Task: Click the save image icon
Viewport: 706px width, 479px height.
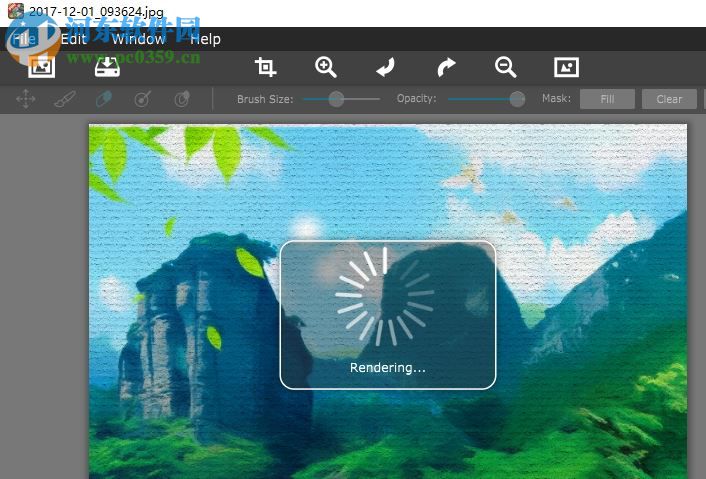Action: [x=107, y=67]
